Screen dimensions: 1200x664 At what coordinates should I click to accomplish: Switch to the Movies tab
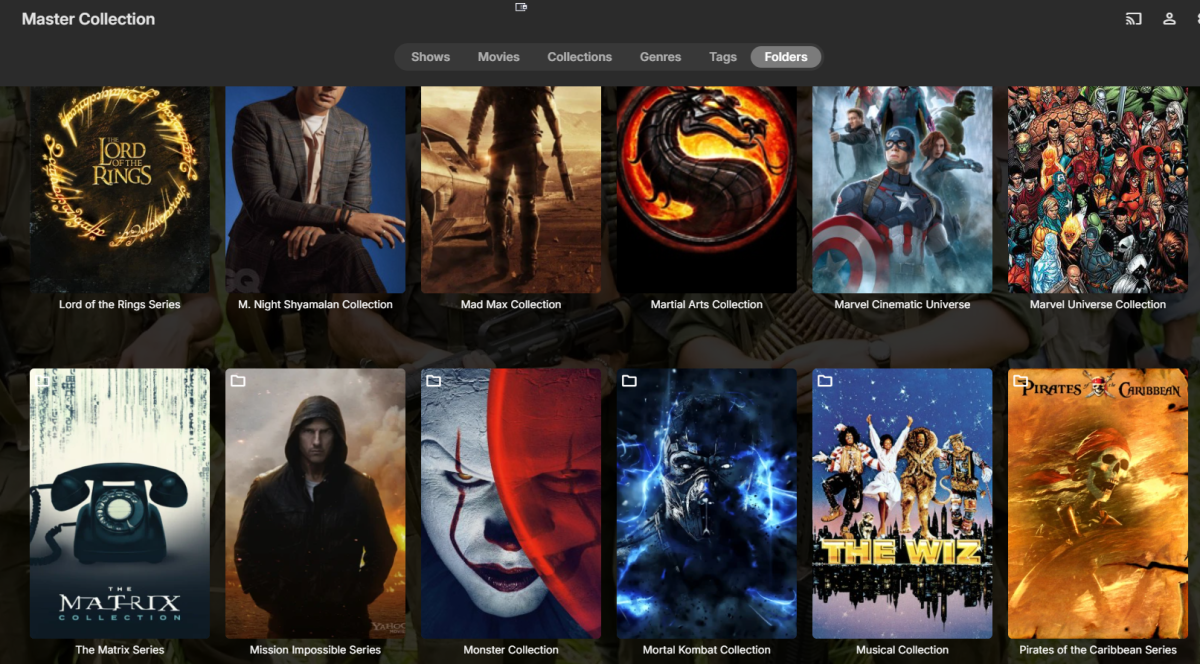(x=498, y=57)
